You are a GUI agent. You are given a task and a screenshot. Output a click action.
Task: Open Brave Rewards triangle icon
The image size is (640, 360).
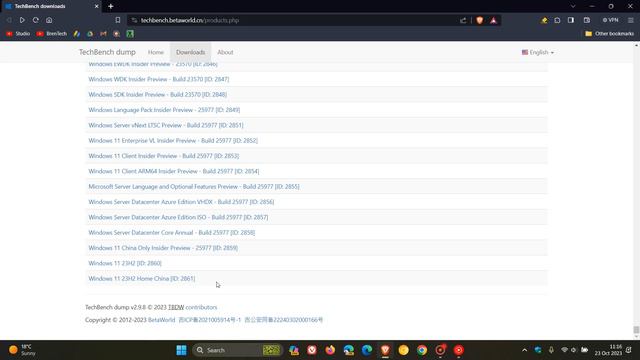click(493, 20)
